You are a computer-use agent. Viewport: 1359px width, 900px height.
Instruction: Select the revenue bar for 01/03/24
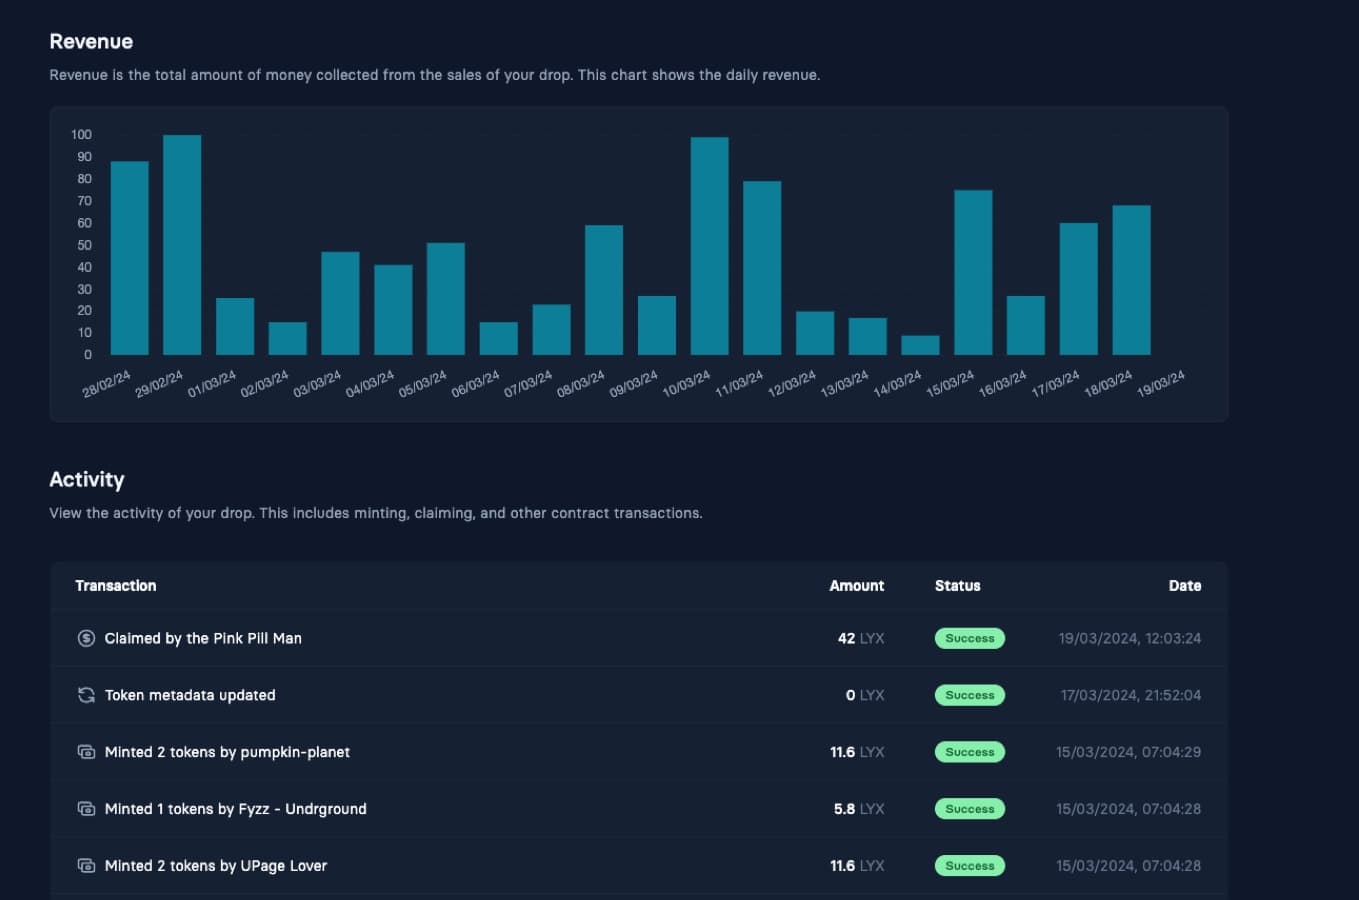pos(235,327)
